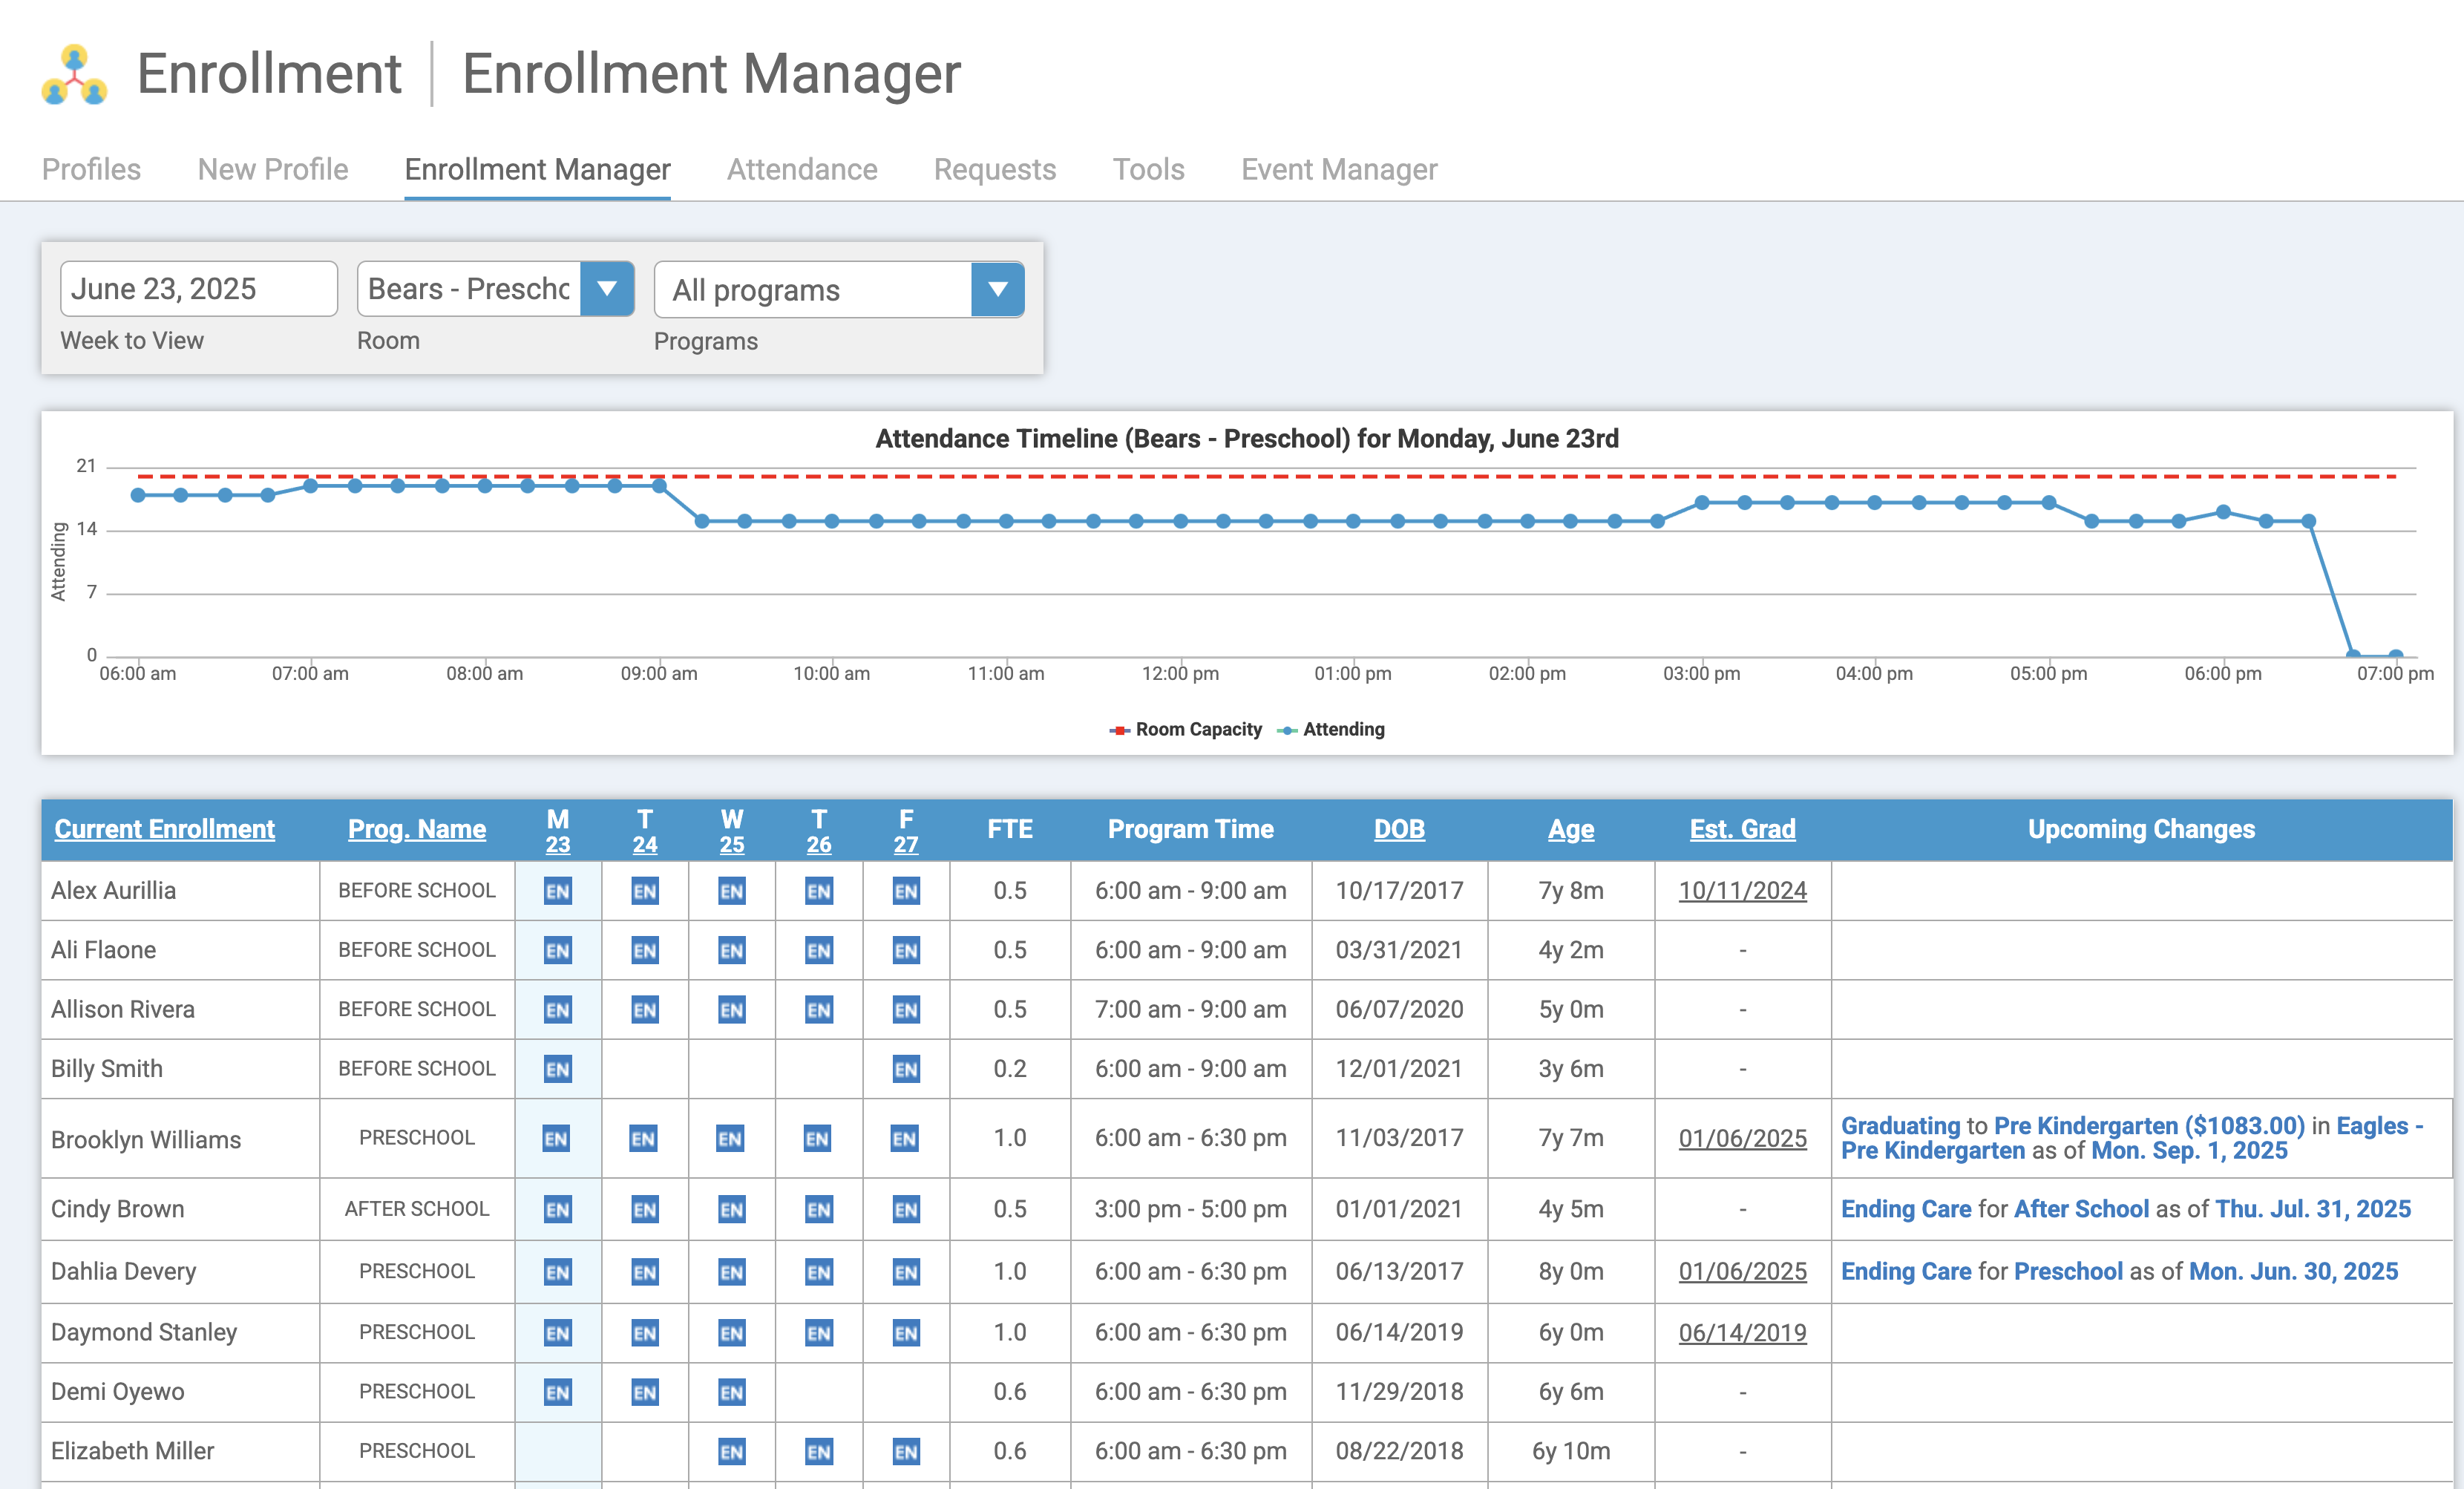Open the Event Manager tab
2464x1489 pixels.
[1339, 169]
